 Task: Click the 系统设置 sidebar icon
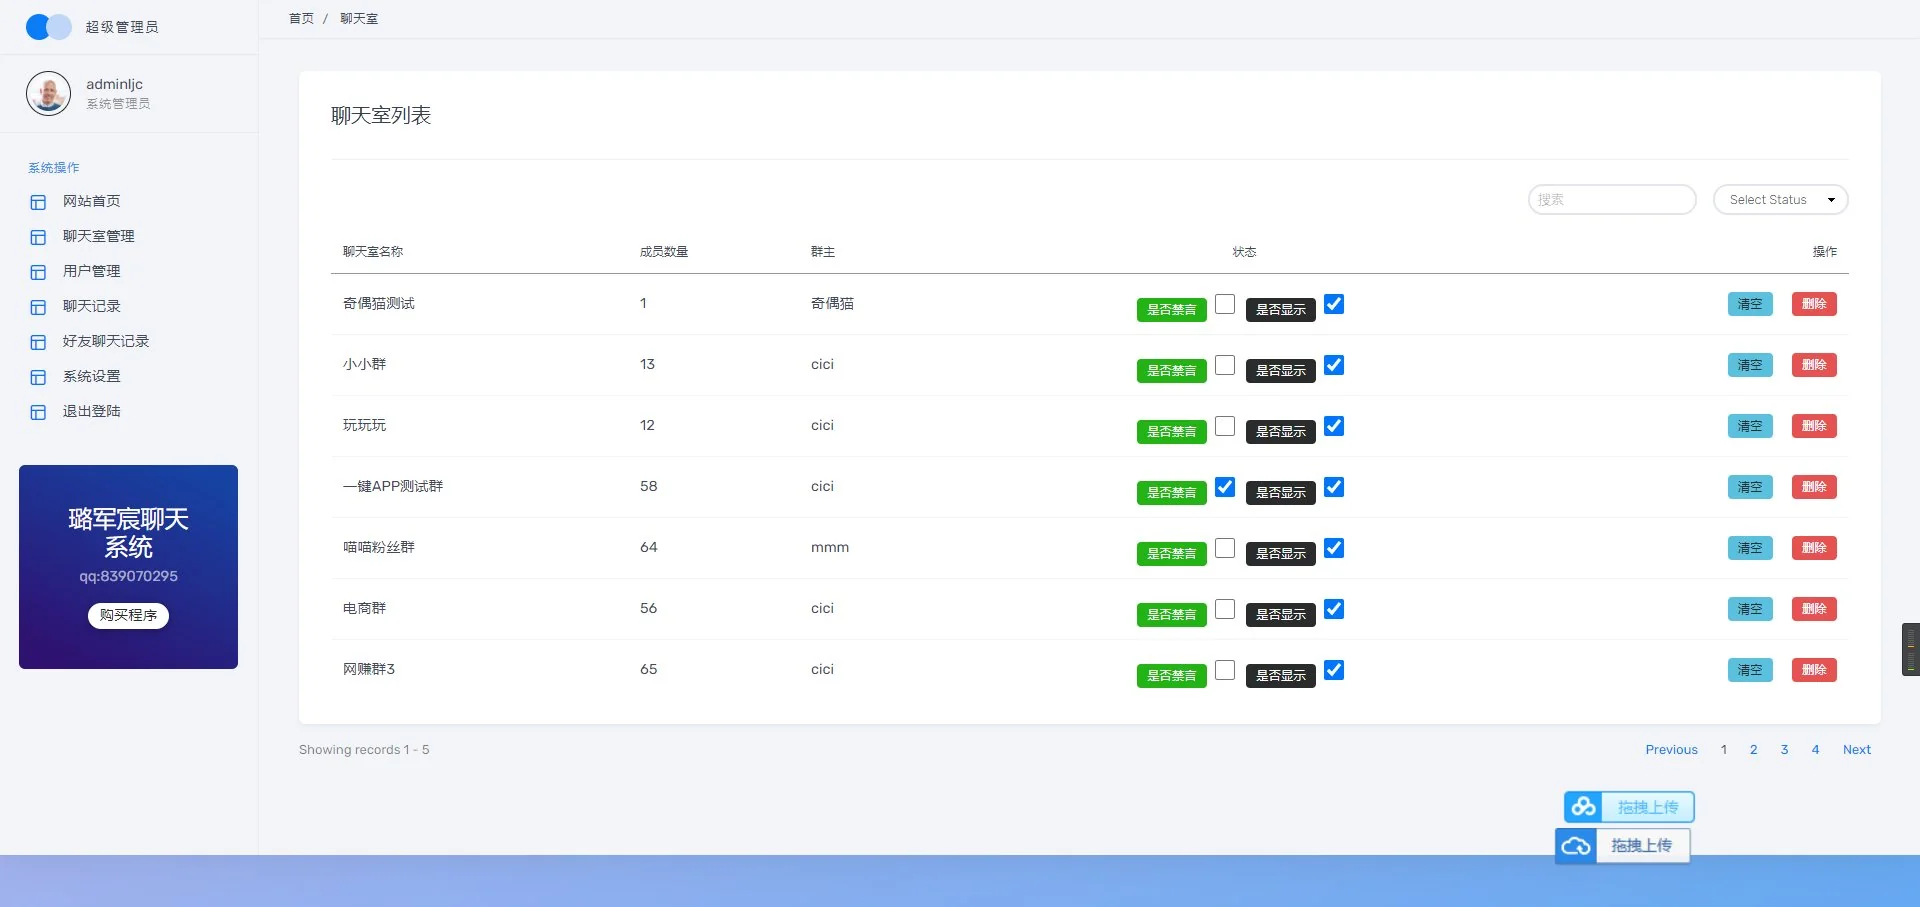click(x=38, y=377)
